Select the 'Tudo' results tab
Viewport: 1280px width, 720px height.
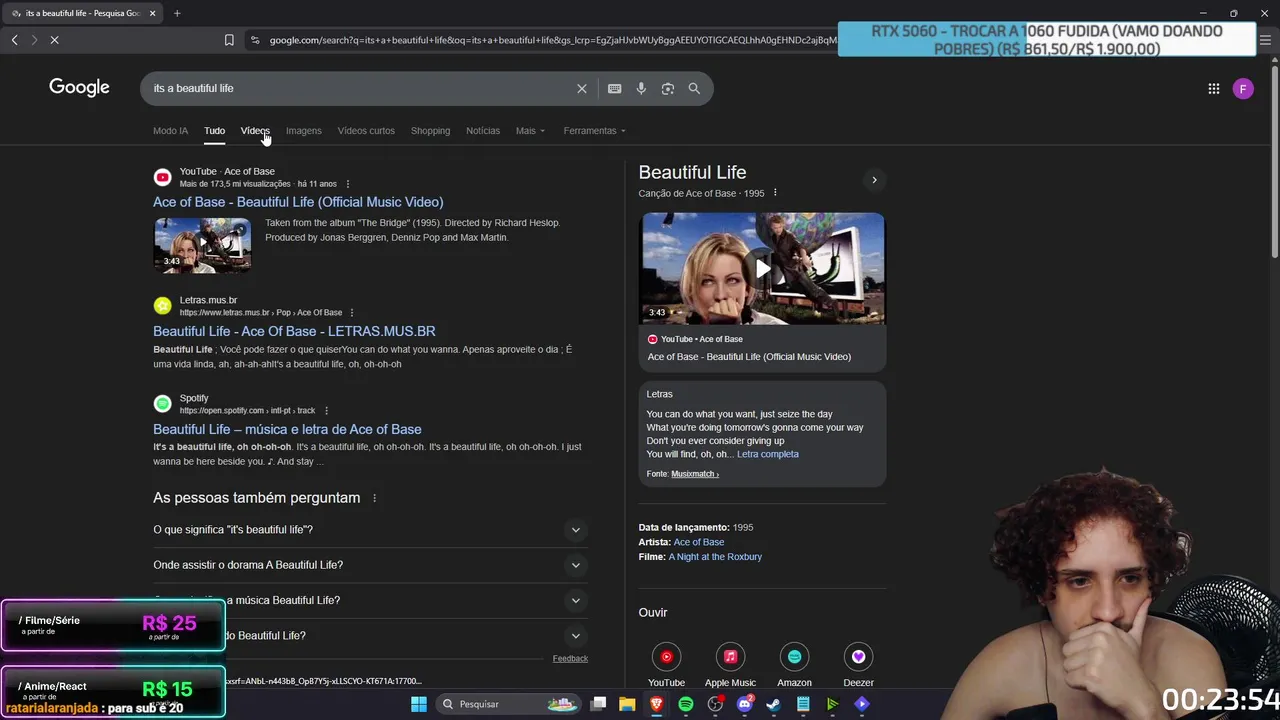point(214,131)
